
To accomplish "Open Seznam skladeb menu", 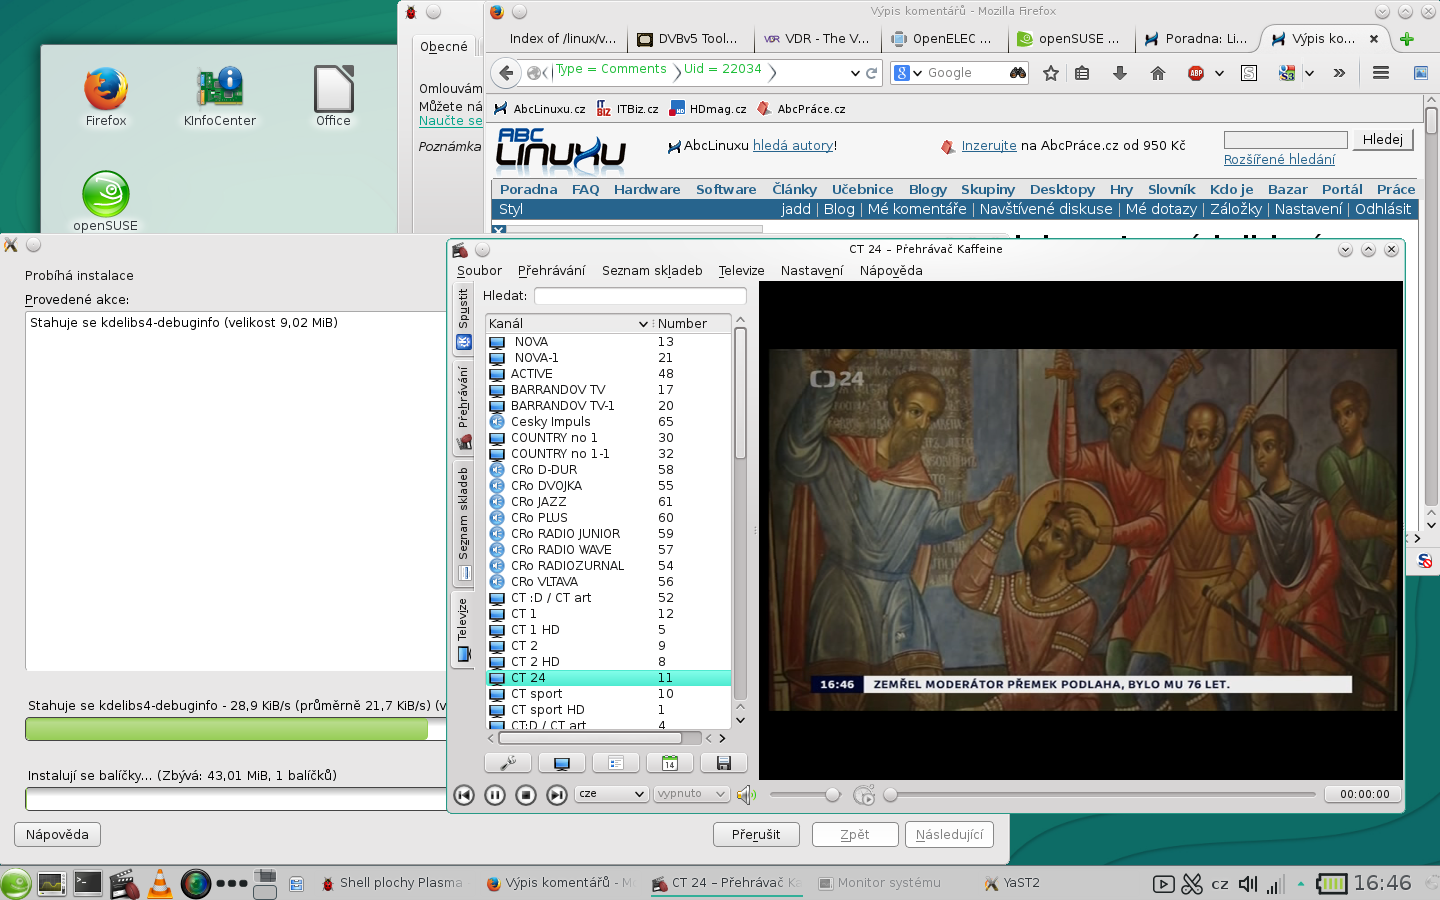I will [652, 271].
